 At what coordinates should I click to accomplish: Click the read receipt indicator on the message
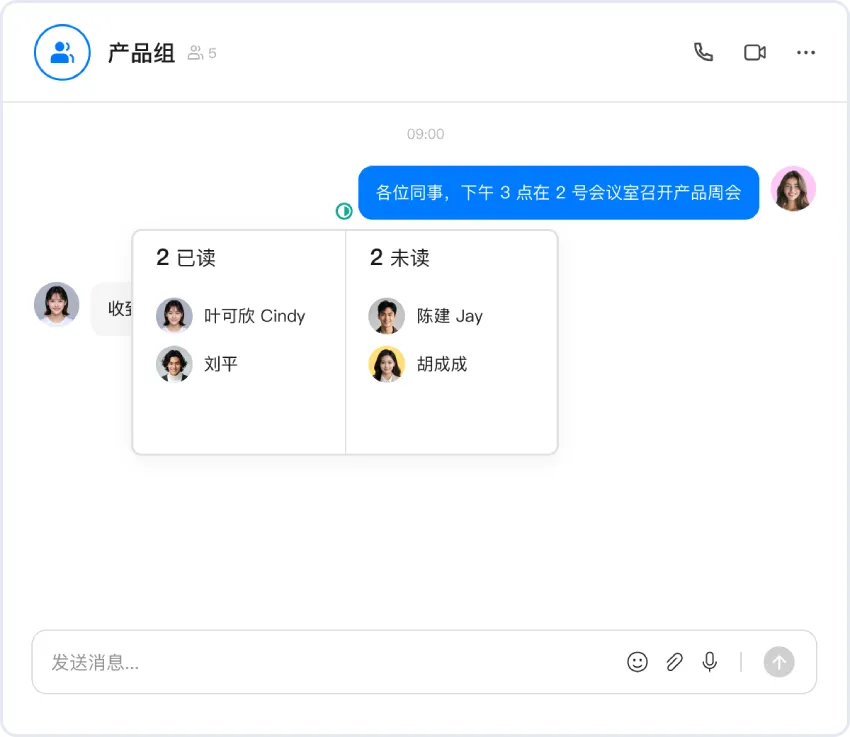tap(344, 210)
